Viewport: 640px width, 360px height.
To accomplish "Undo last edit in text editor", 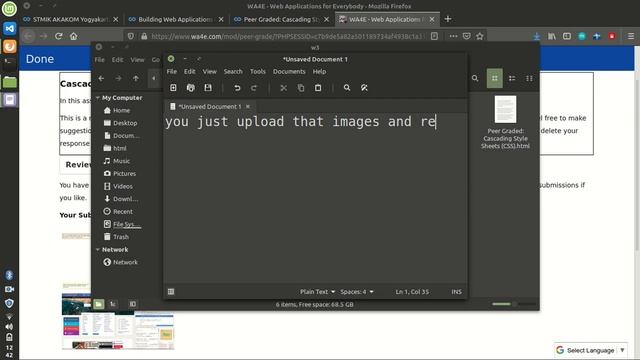I will coord(237,88).
